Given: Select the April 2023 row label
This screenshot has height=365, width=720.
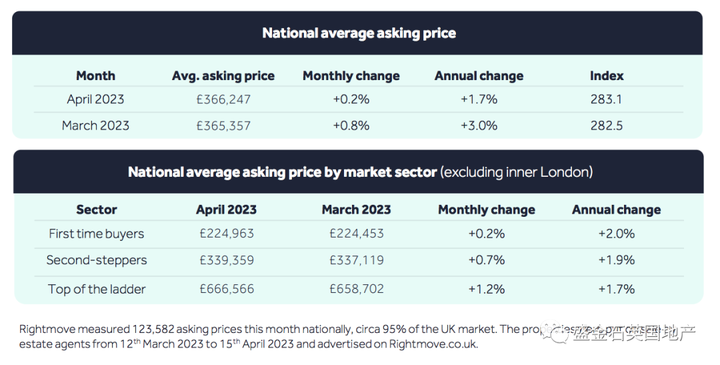Looking at the screenshot, I should 96,99.
